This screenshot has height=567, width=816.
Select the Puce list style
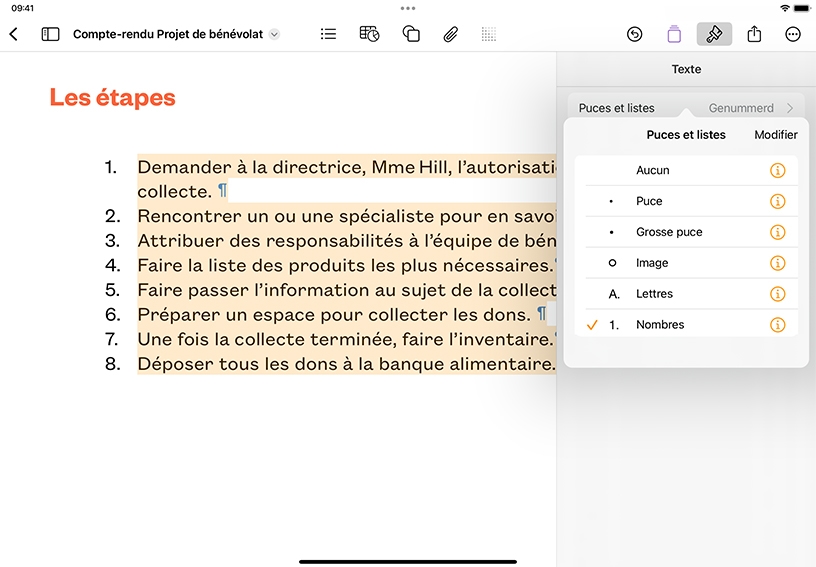click(686, 201)
